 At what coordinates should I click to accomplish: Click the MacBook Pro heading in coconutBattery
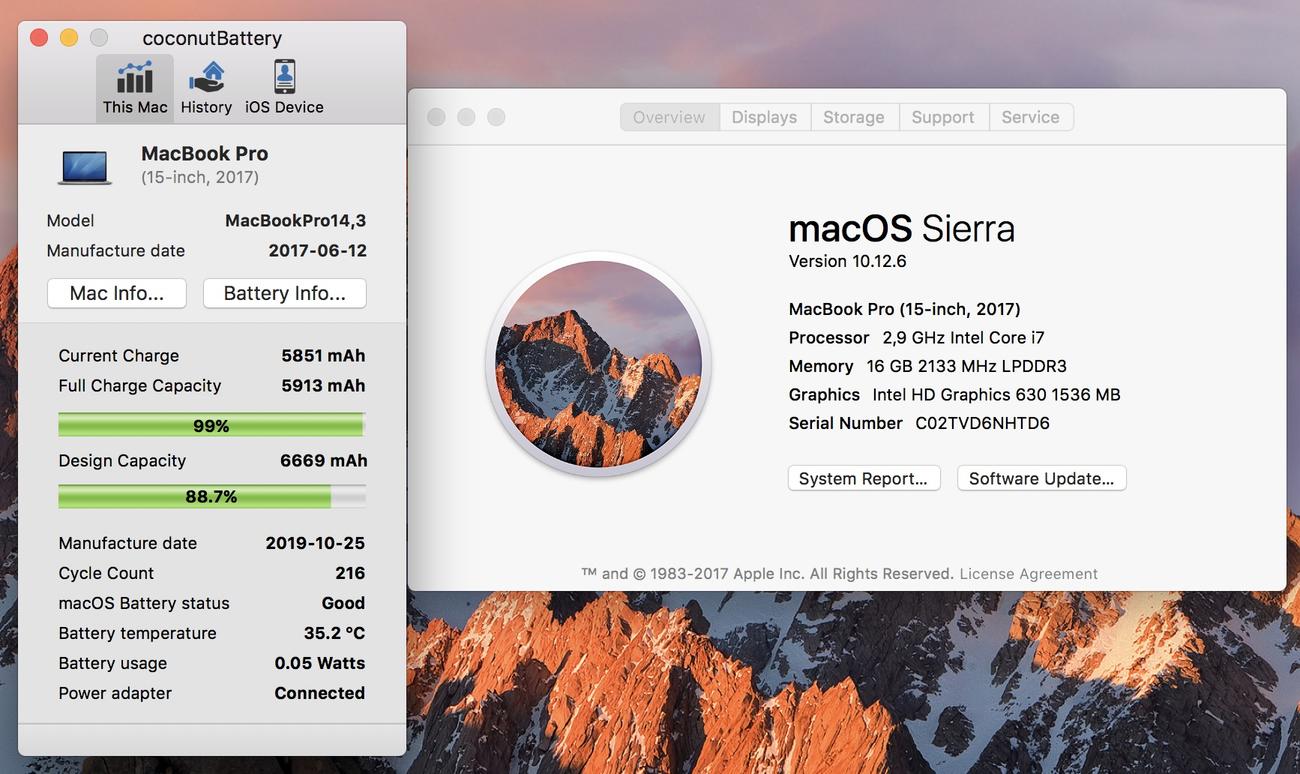[205, 154]
